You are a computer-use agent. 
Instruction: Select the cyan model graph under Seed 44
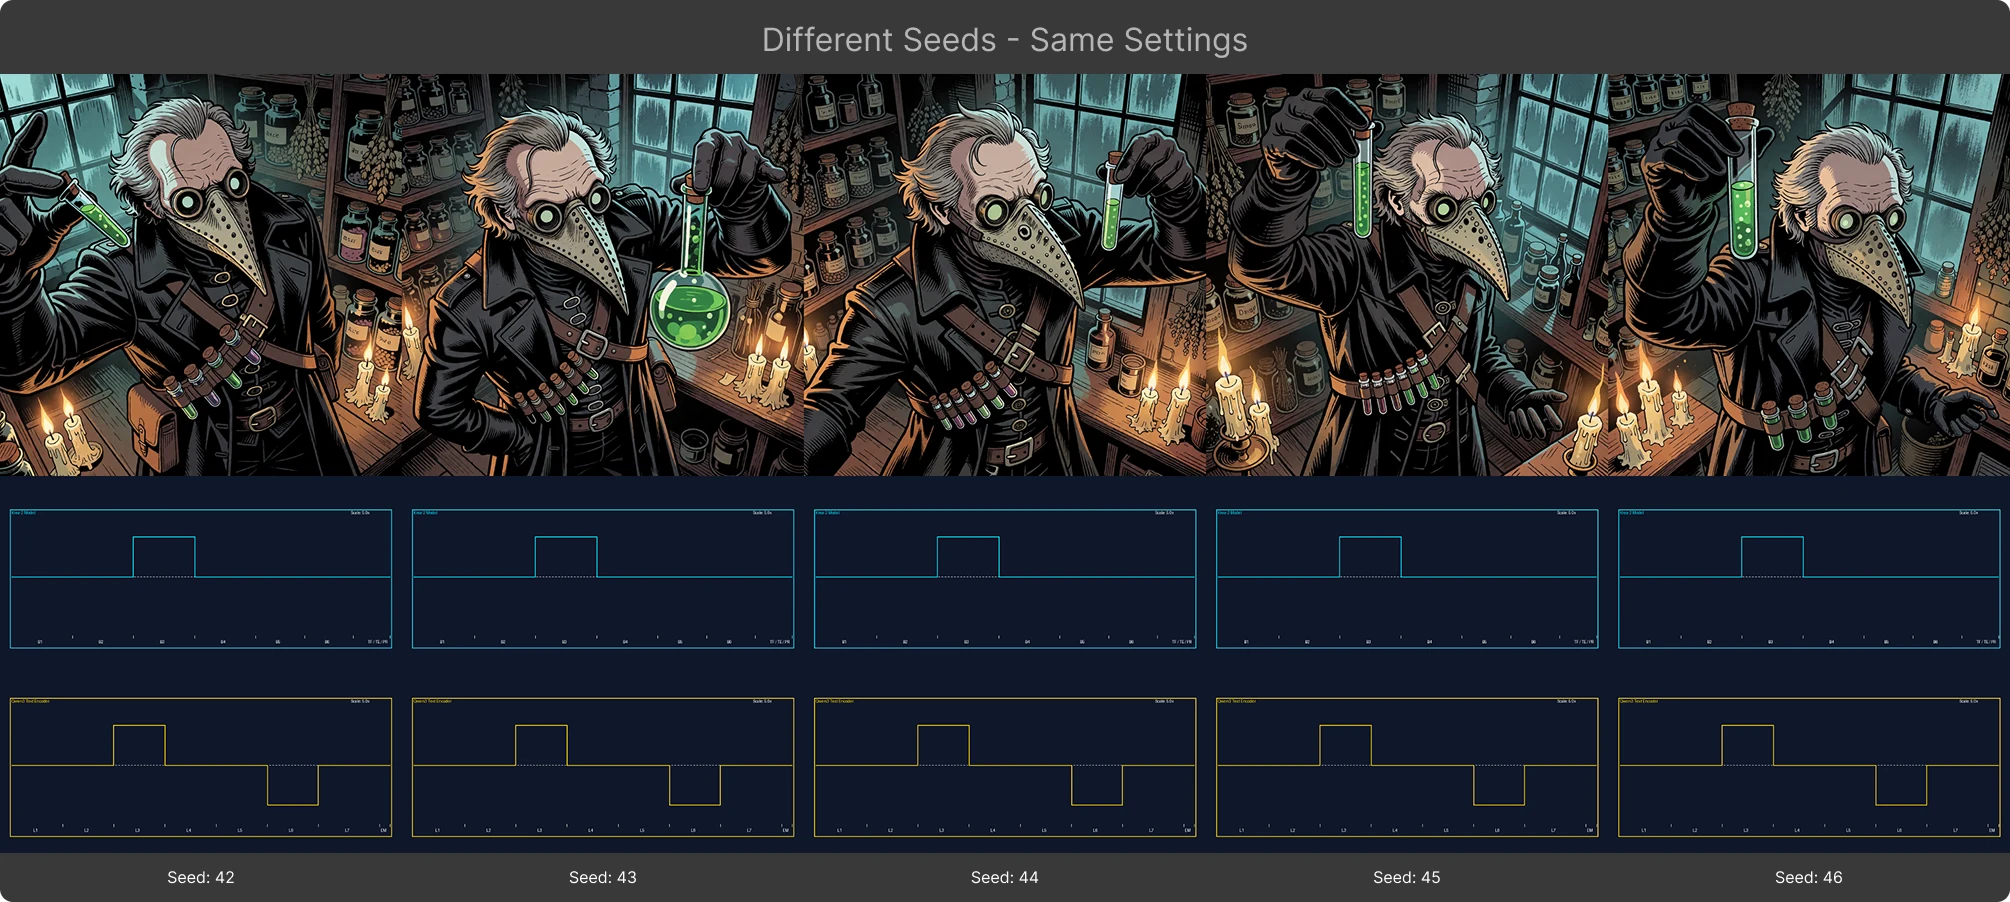pyautogui.click(x=1005, y=579)
